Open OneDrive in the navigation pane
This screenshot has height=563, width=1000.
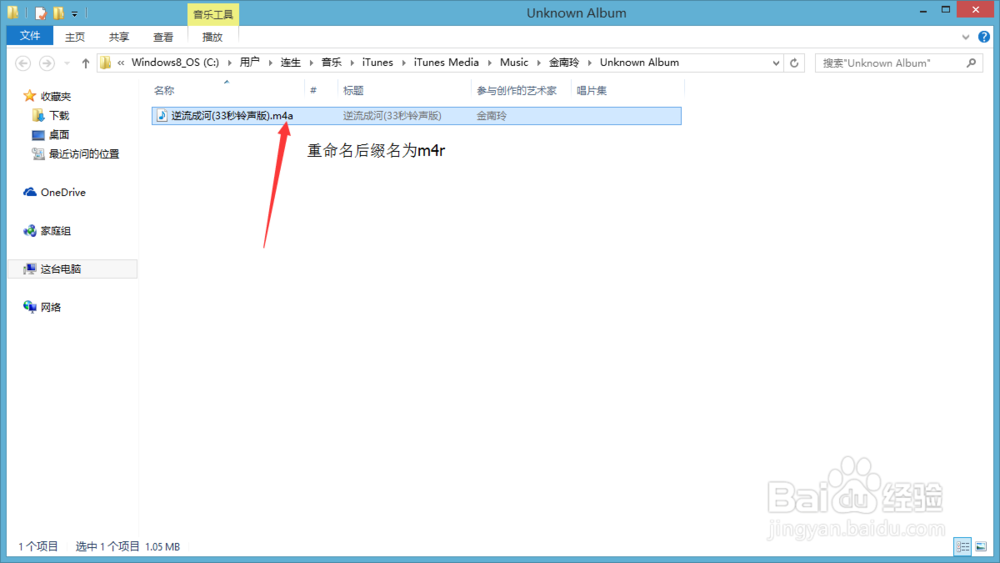(63, 192)
